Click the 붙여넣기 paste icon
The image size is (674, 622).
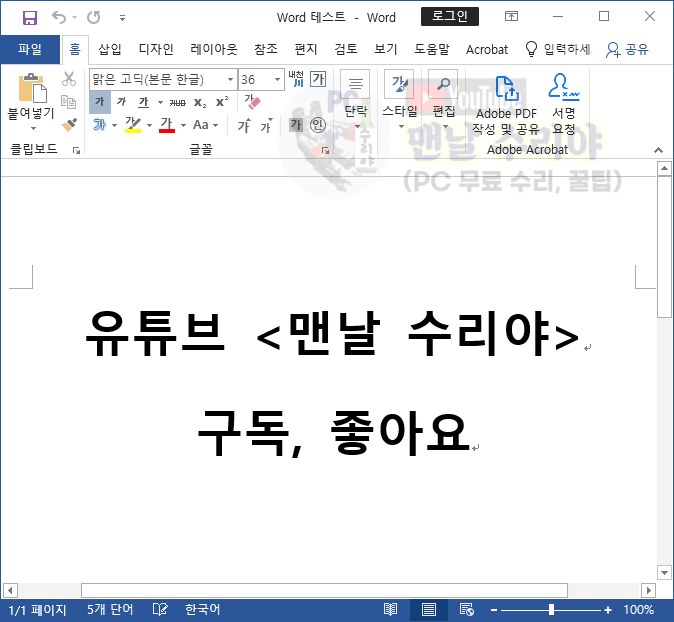tap(32, 87)
